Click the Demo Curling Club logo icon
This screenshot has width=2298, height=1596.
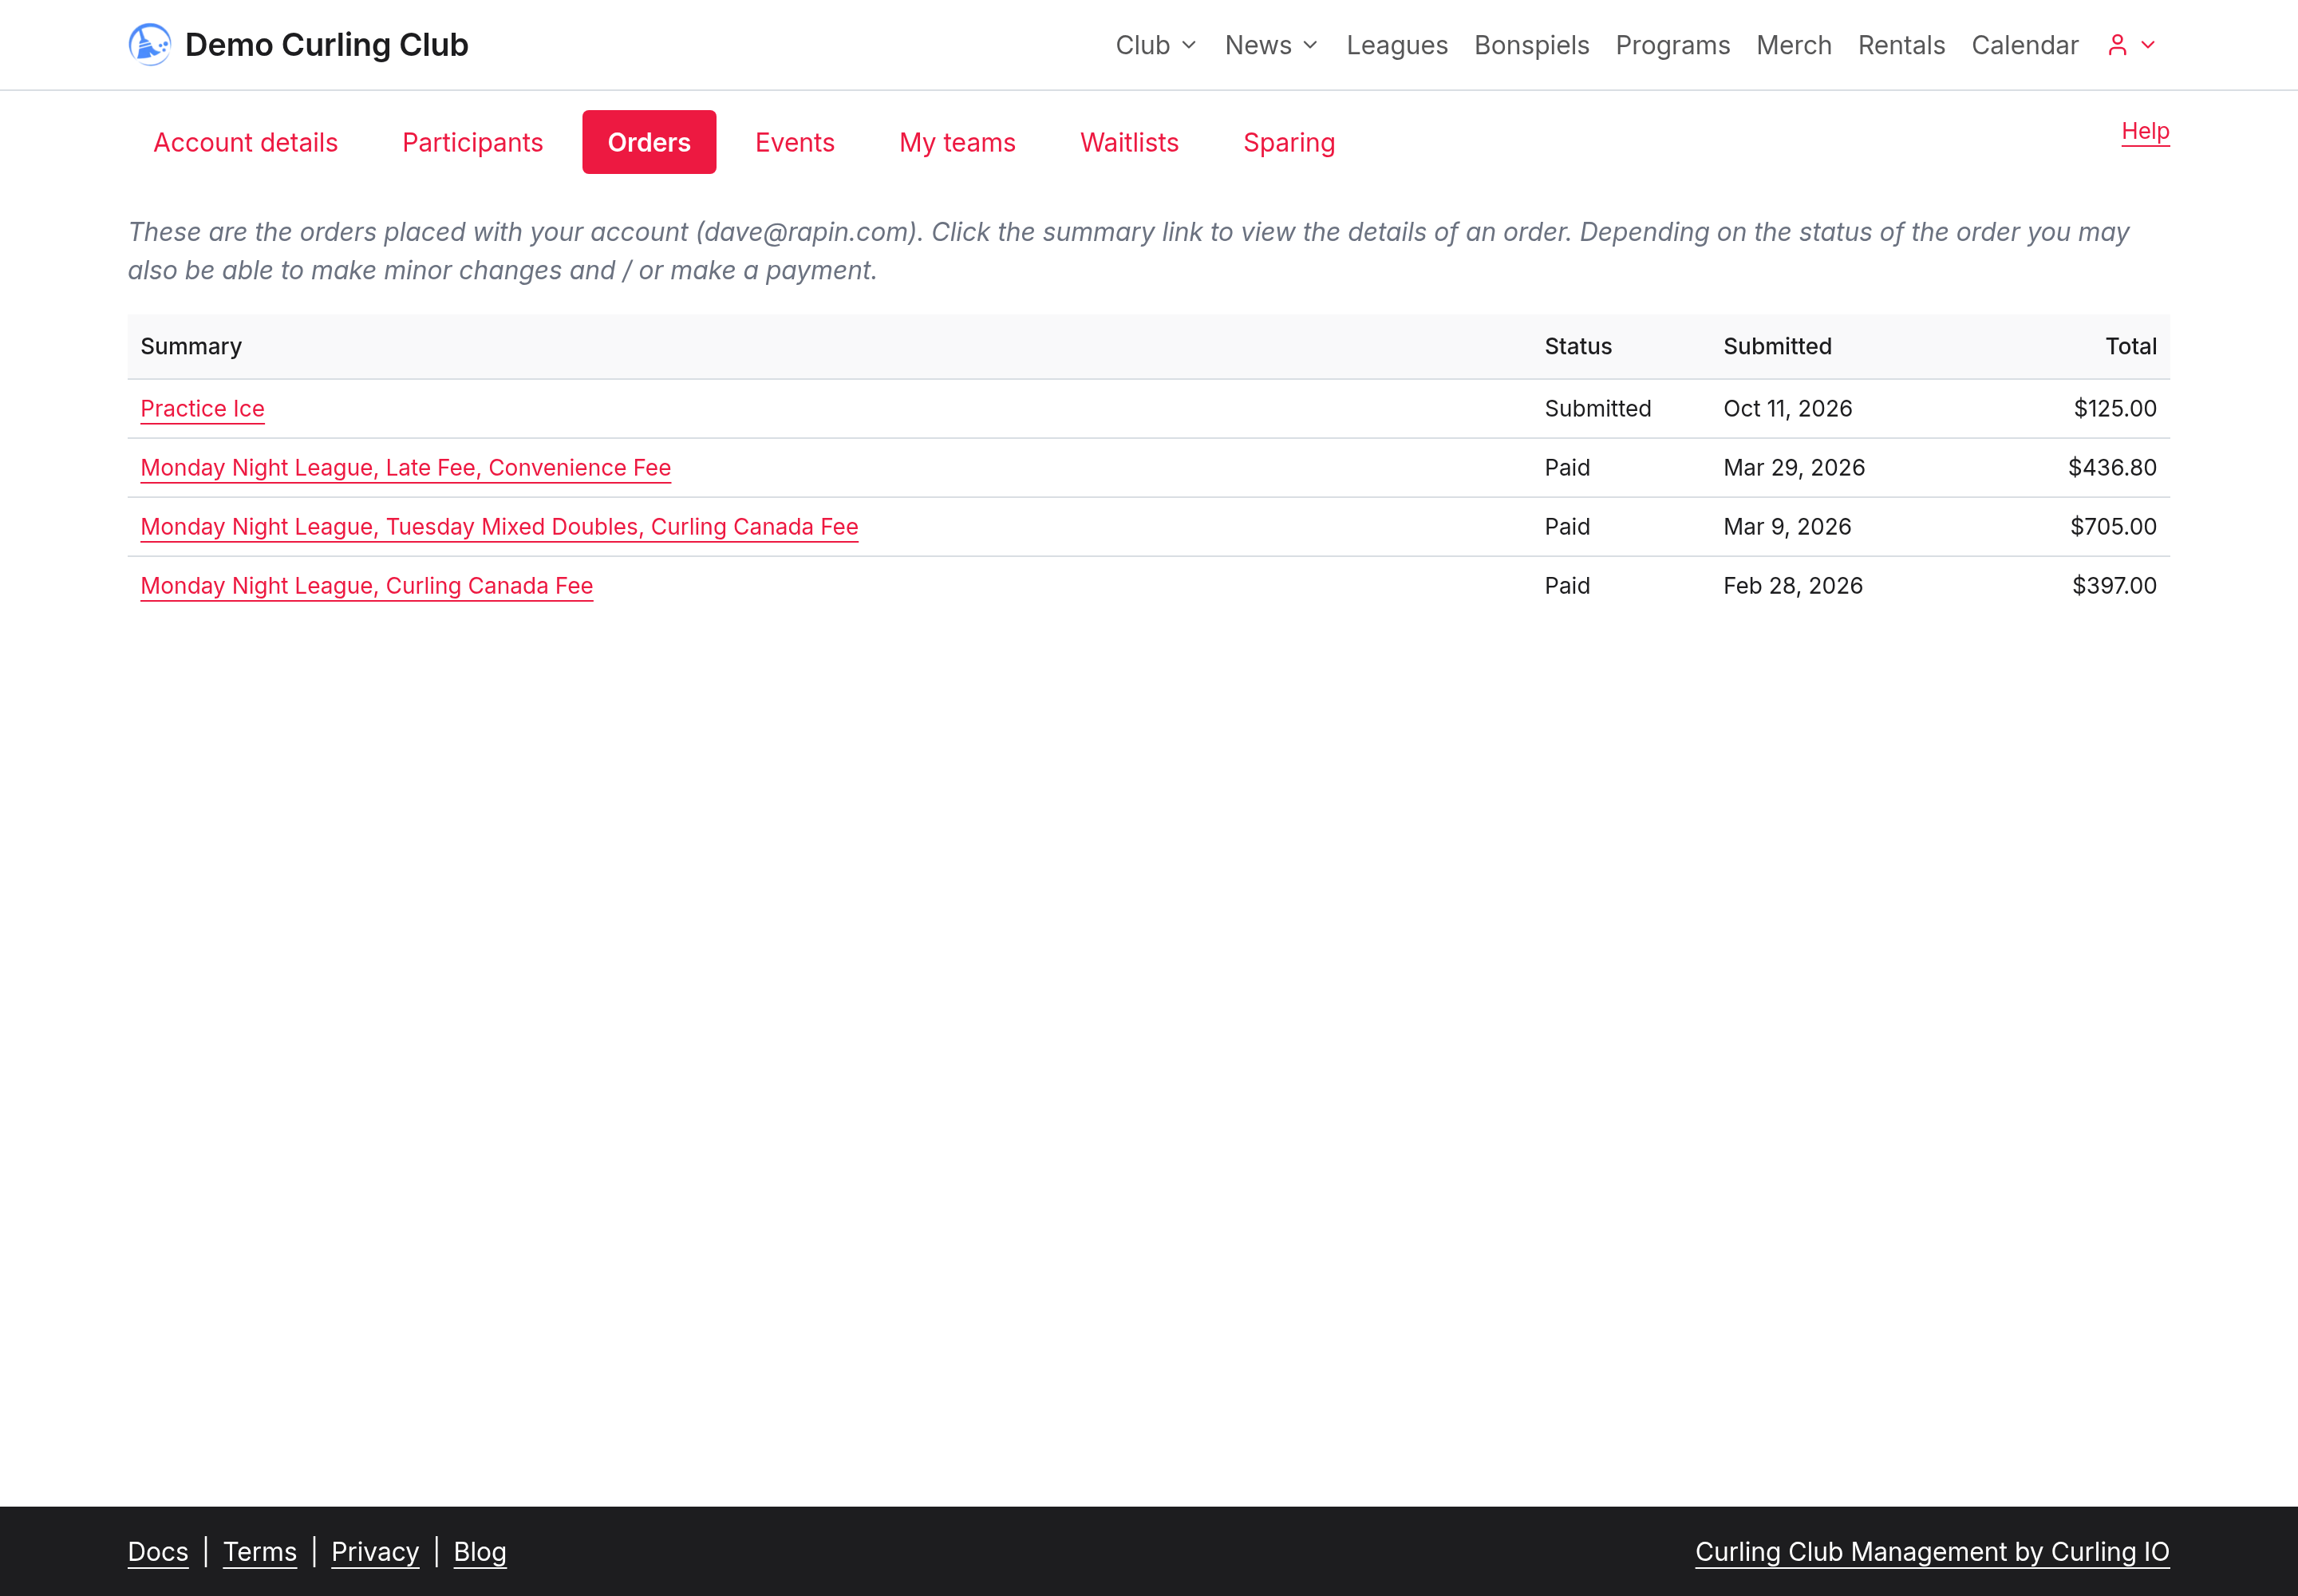click(x=150, y=45)
